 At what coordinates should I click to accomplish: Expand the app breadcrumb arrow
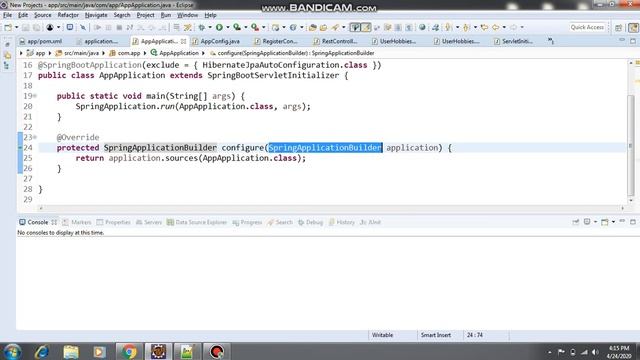coord(50,53)
